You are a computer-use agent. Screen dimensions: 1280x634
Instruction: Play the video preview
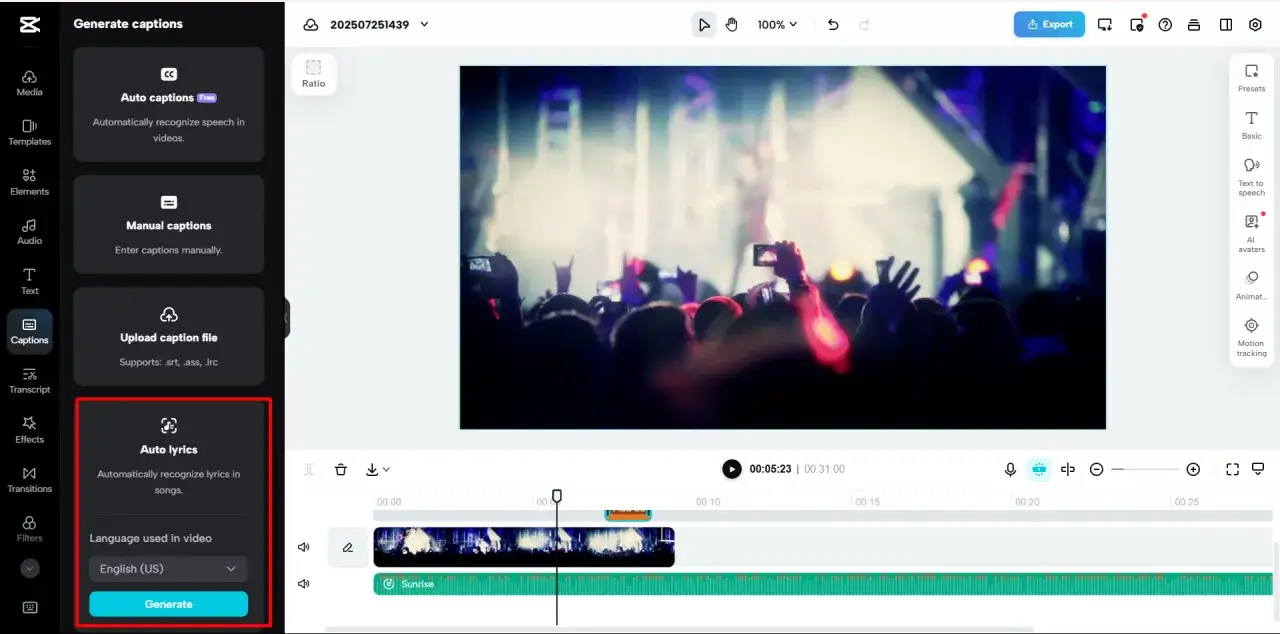[732, 469]
